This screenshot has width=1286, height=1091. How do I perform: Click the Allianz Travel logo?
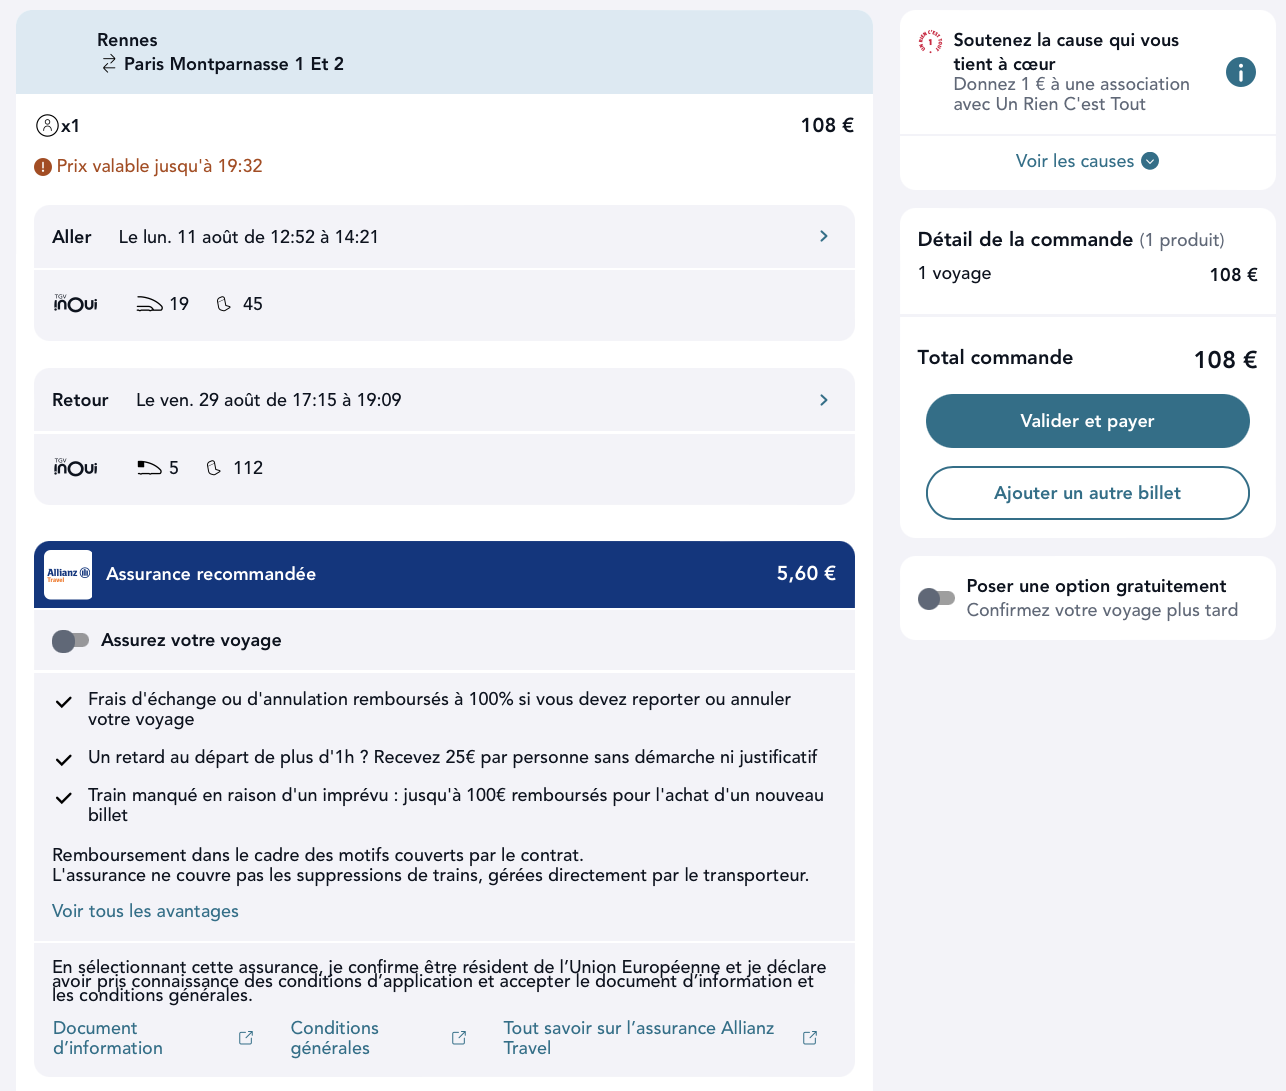(x=68, y=574)
